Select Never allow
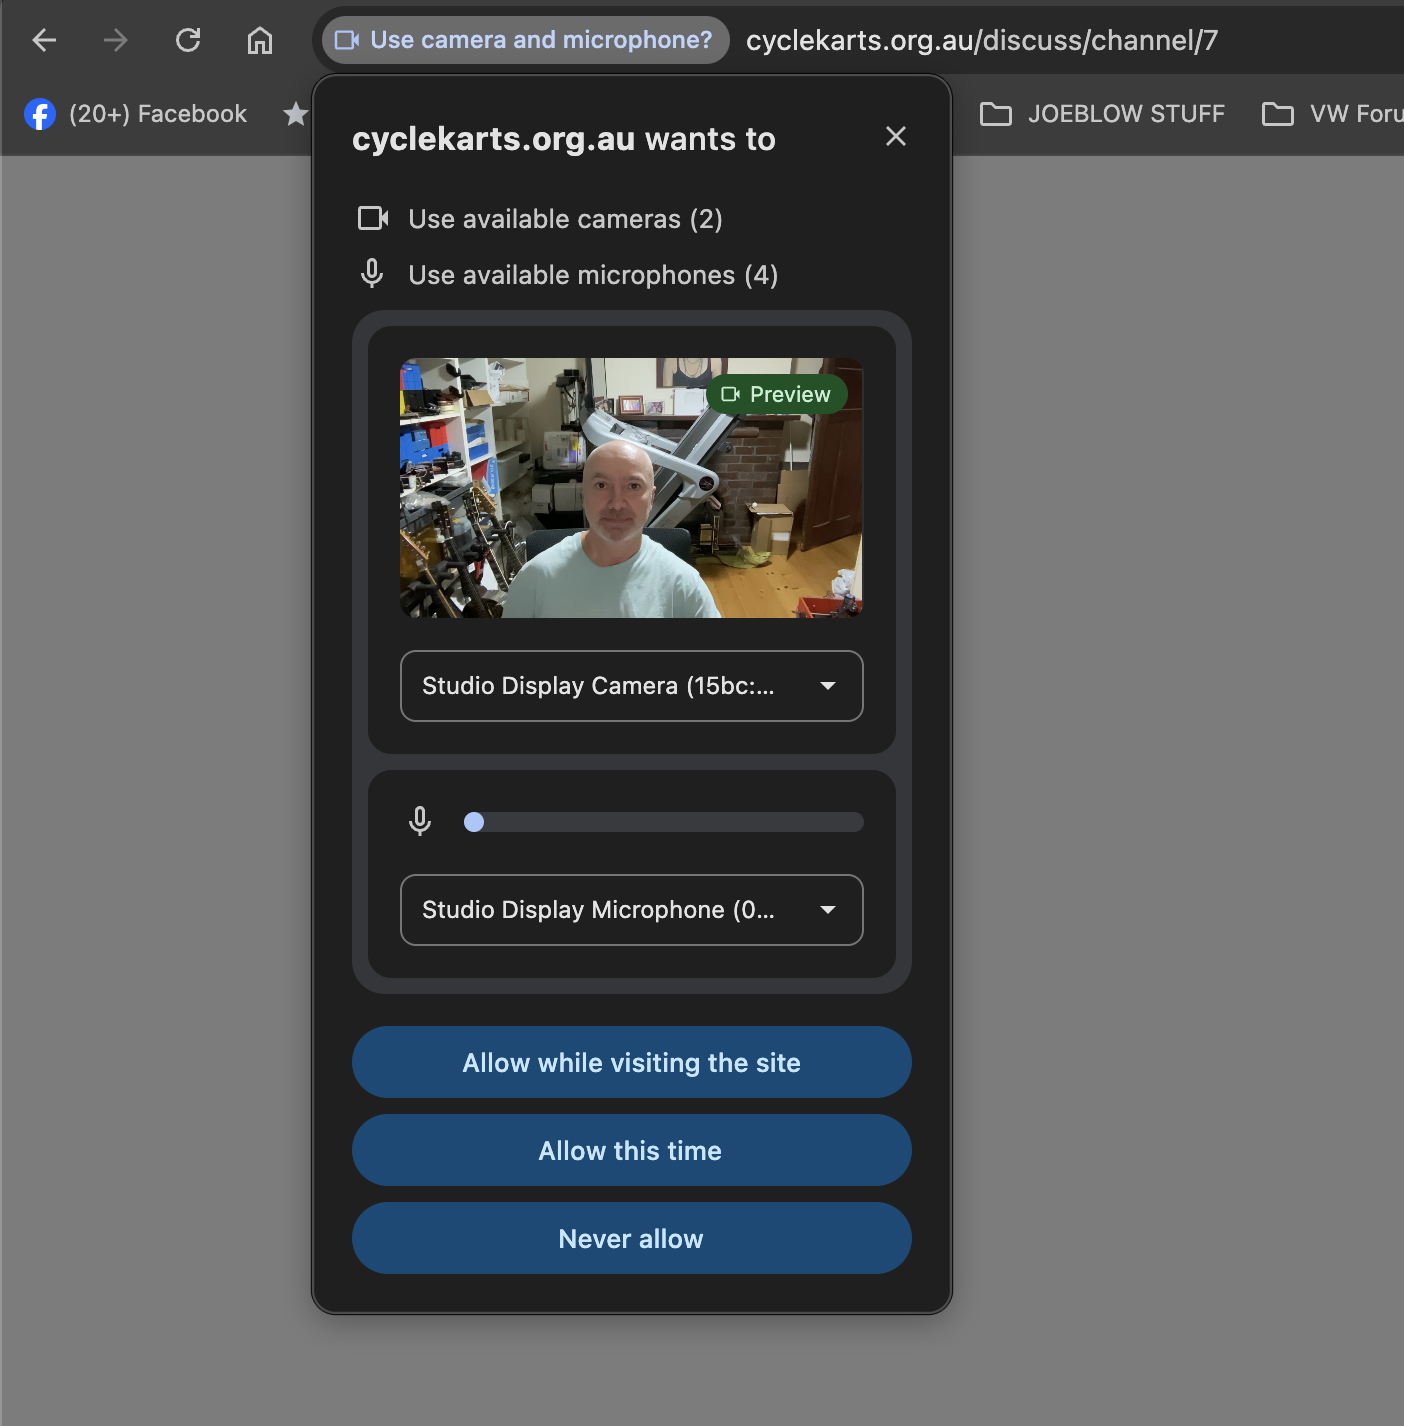The height and width of the screenshot is (1426, 1404). tap(631, 1238)
